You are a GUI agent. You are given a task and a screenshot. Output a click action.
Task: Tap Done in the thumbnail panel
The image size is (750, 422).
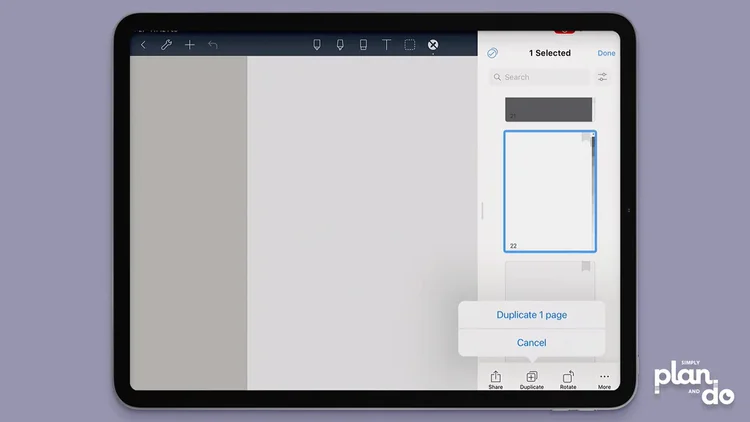click(x=606, y=53)
